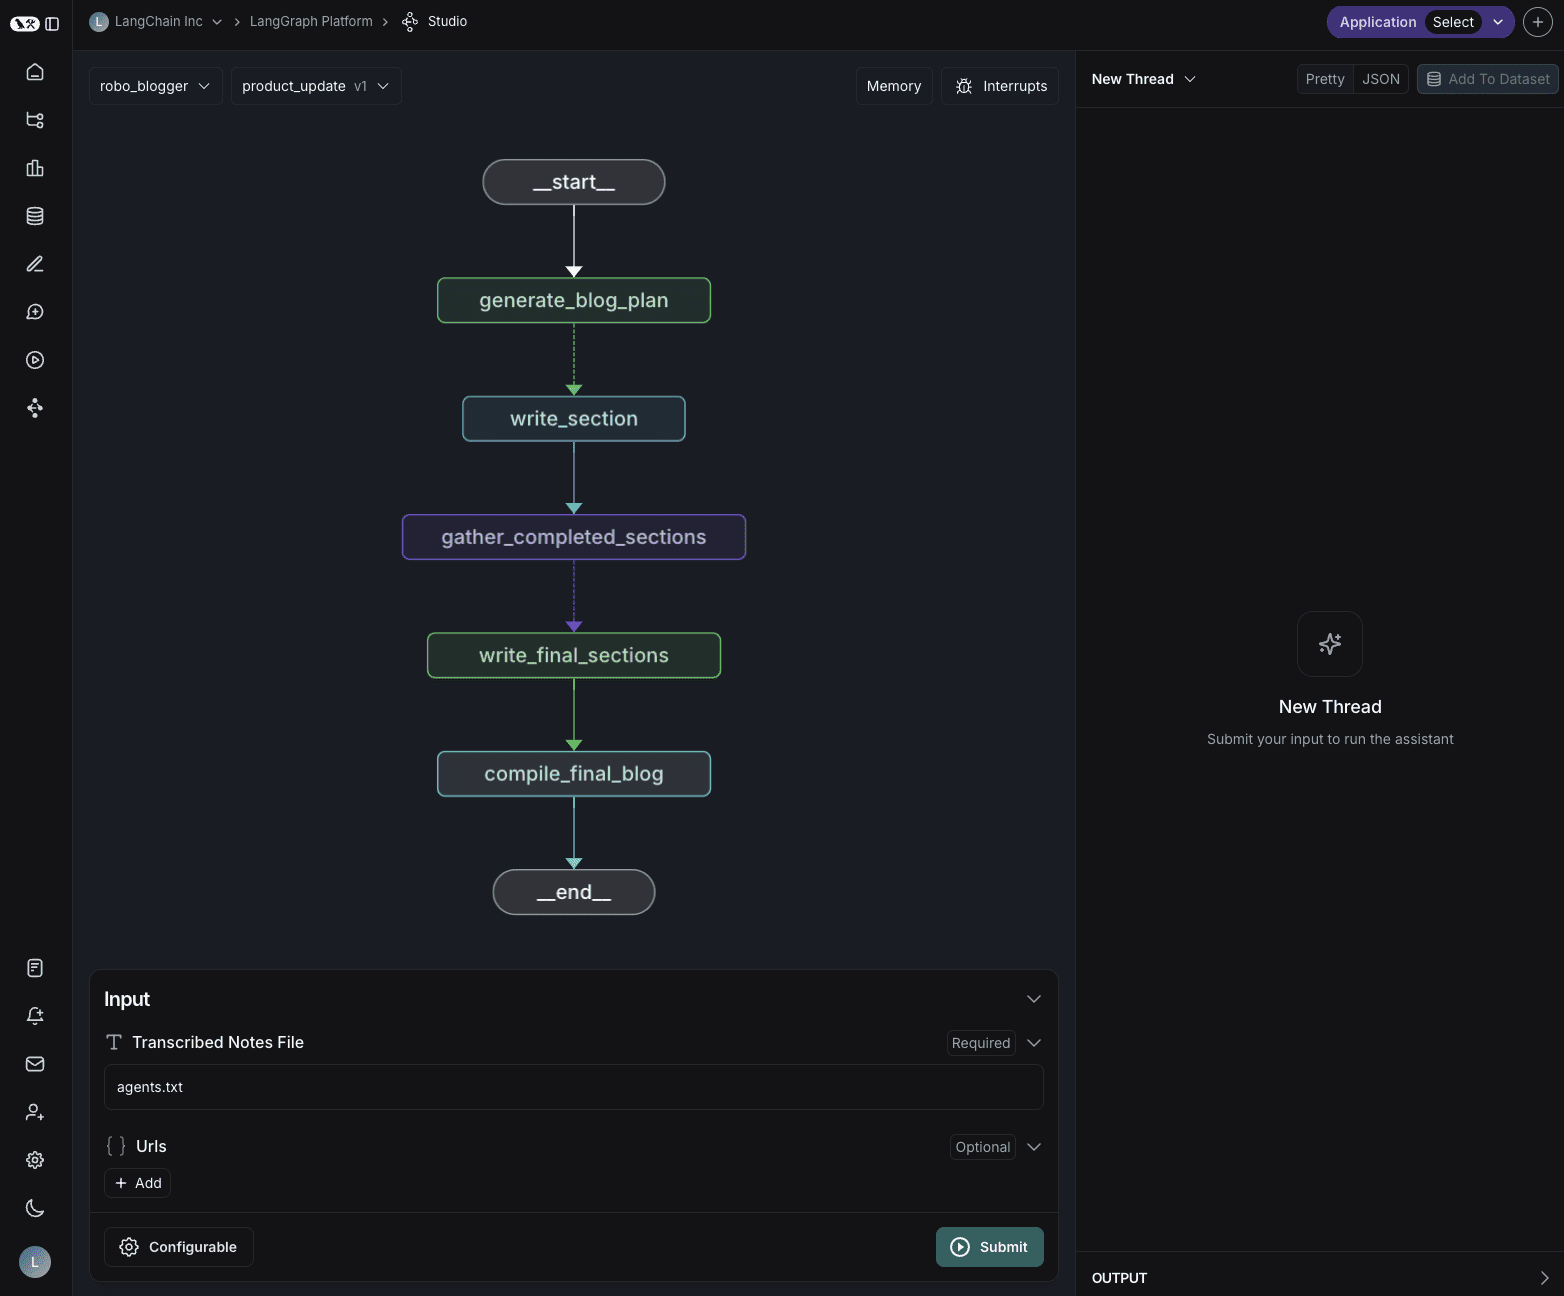This screenshot has width=1564, height=1296.
Task: Select the write_final_sections node
Action: pyautogui.click(x=574, y=655)
